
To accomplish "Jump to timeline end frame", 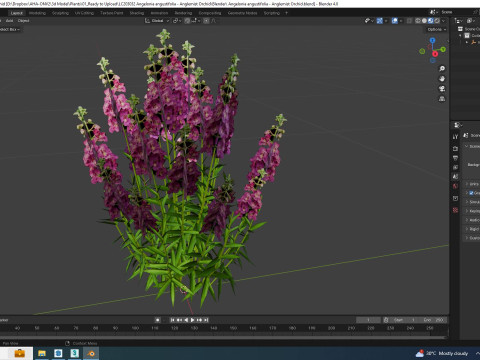I will (206, 320).
